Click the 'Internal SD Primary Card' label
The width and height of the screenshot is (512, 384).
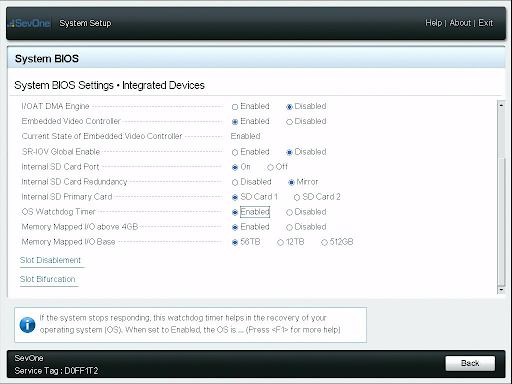(x=67, y=197)
